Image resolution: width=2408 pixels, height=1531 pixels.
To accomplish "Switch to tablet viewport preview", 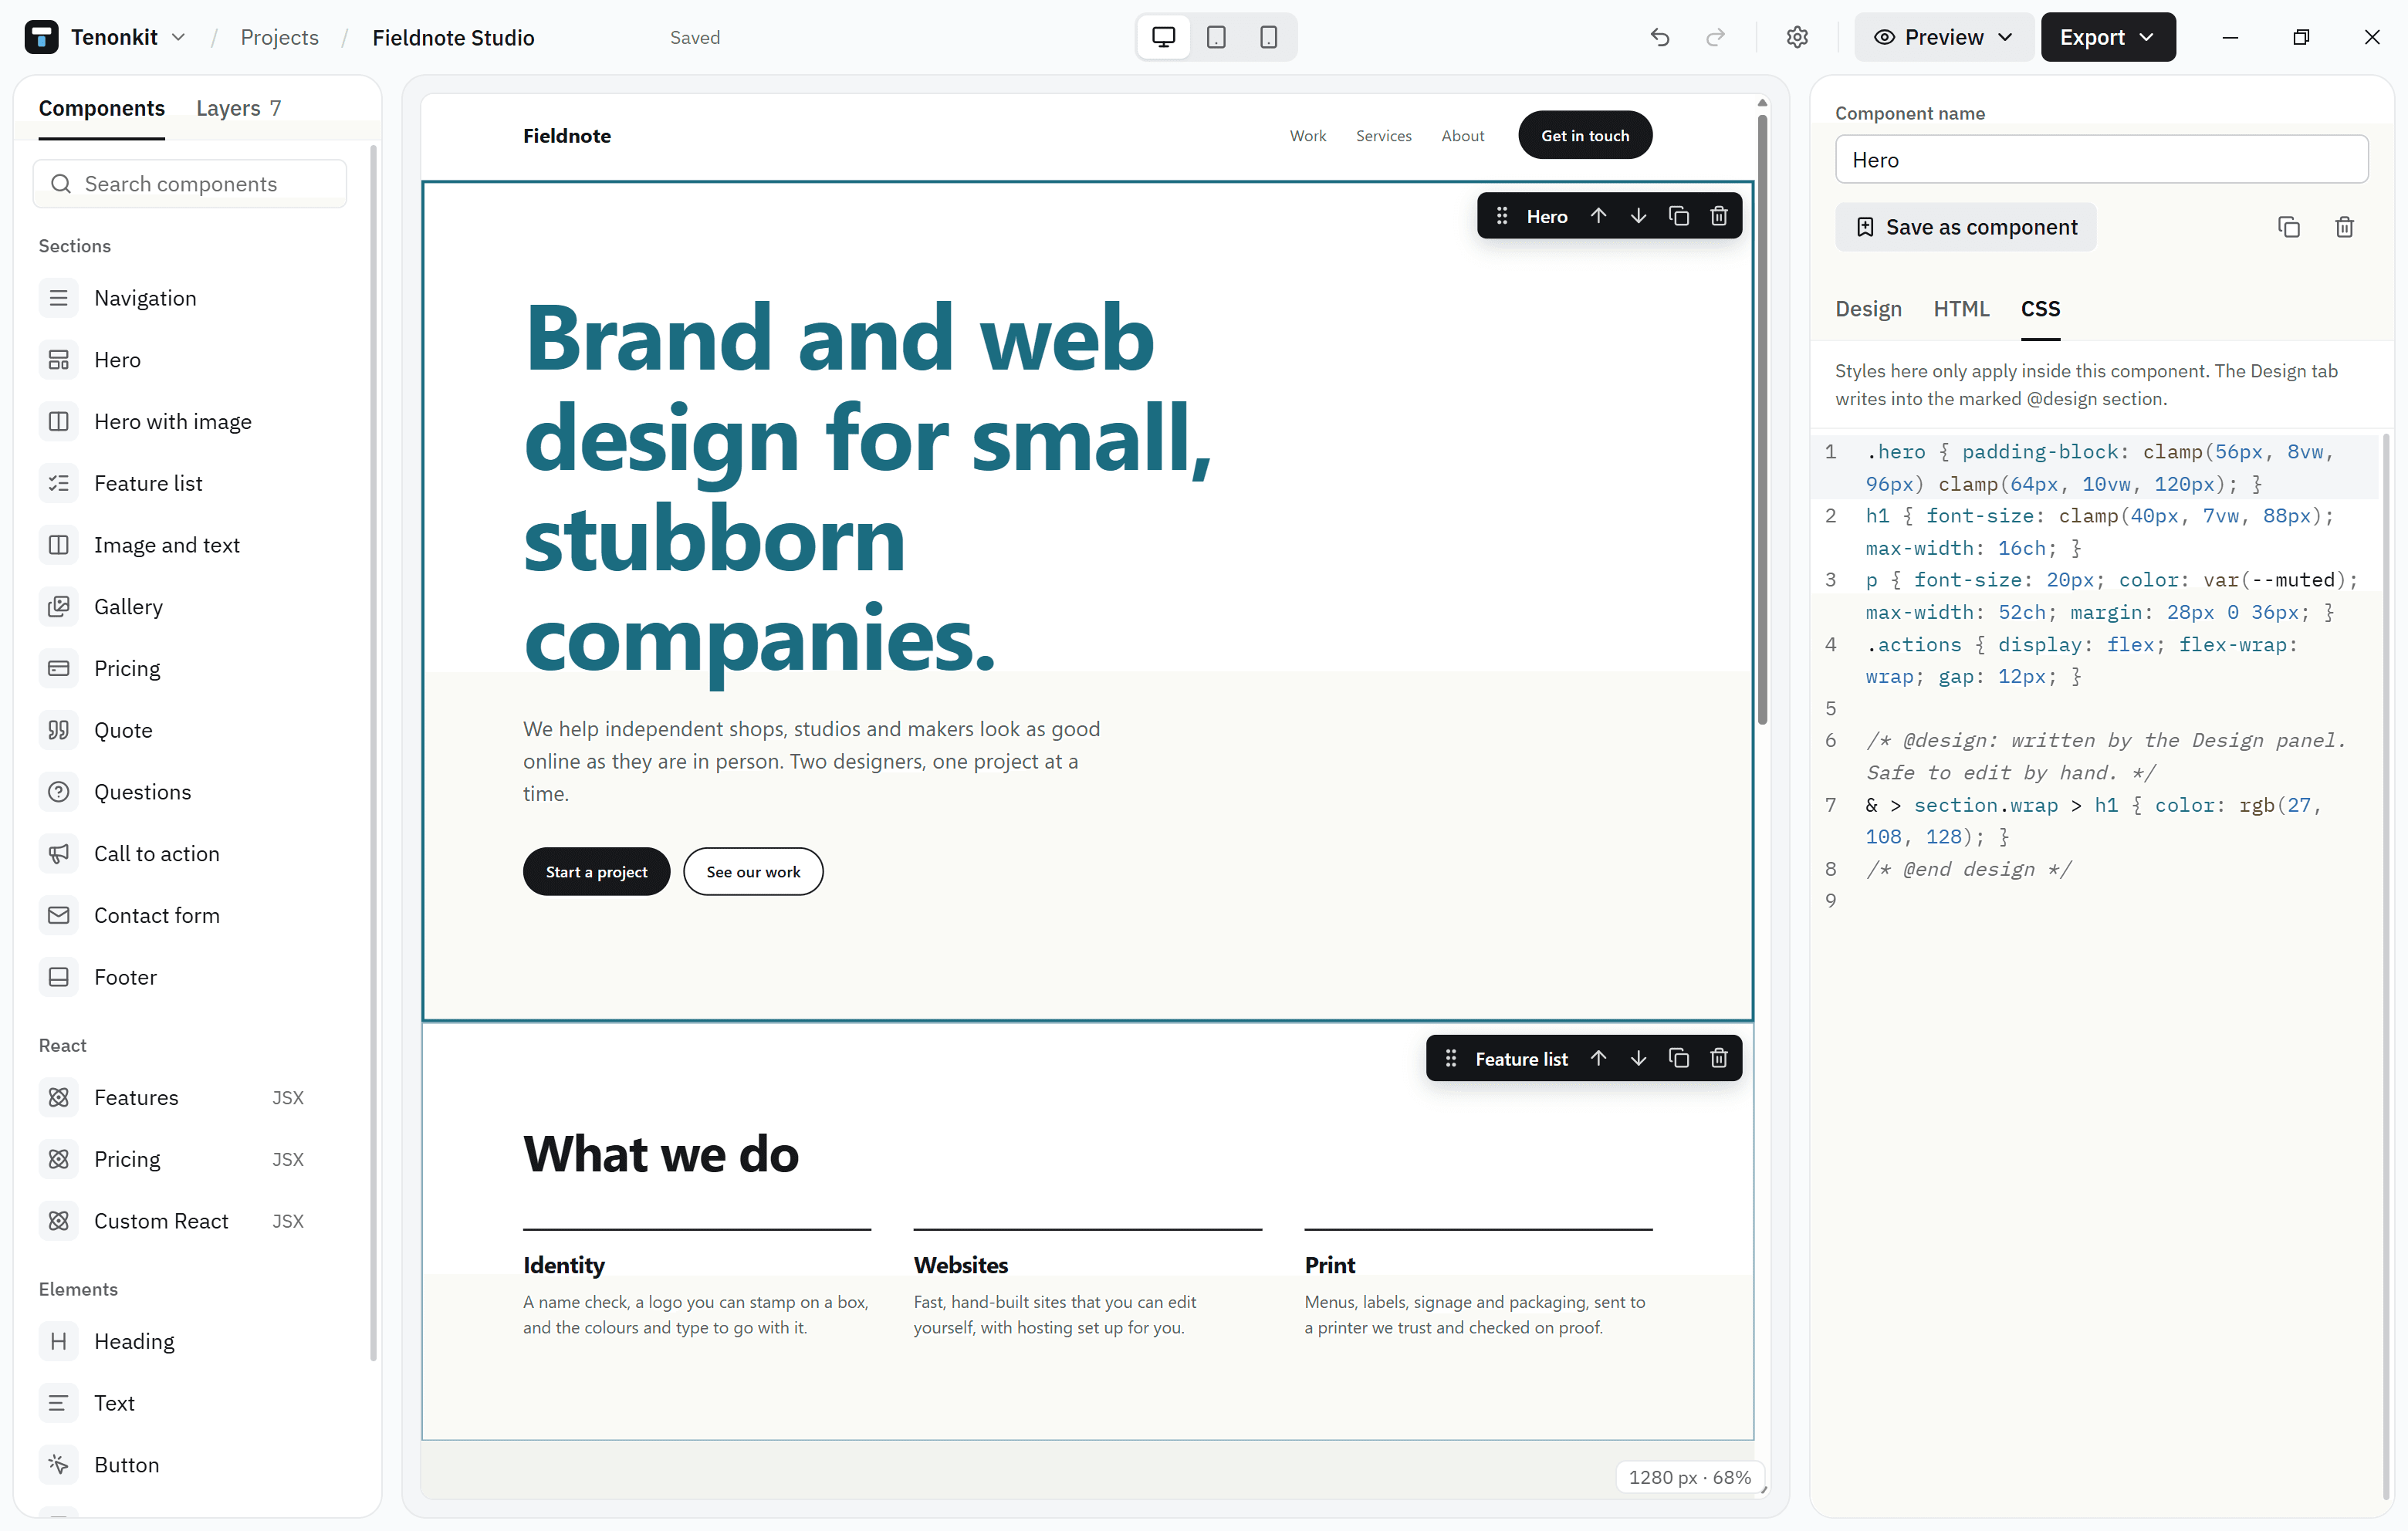I will click(x=1216, y=37).
